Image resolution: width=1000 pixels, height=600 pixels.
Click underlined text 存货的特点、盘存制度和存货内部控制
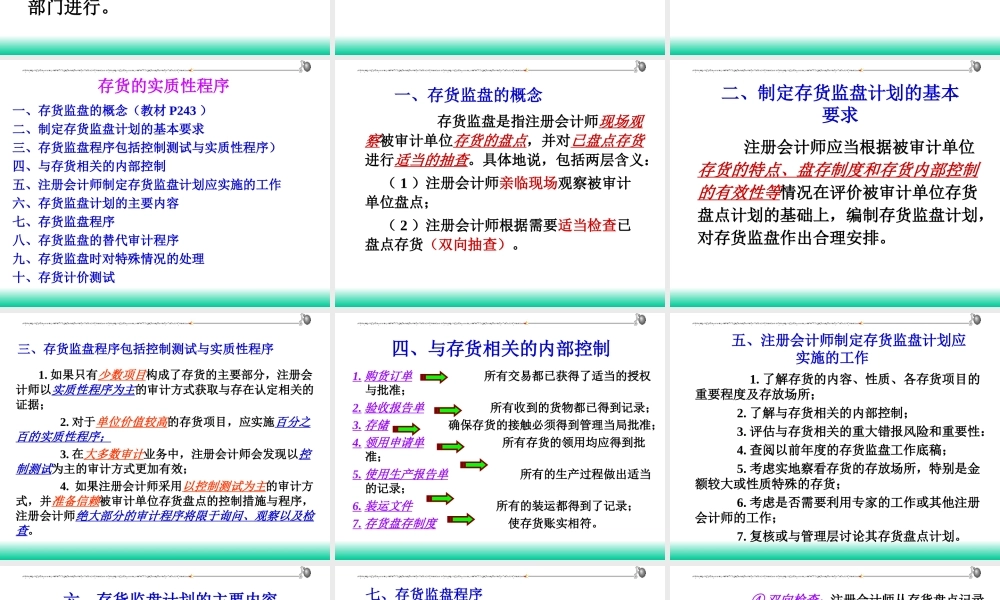pos(838,170)
